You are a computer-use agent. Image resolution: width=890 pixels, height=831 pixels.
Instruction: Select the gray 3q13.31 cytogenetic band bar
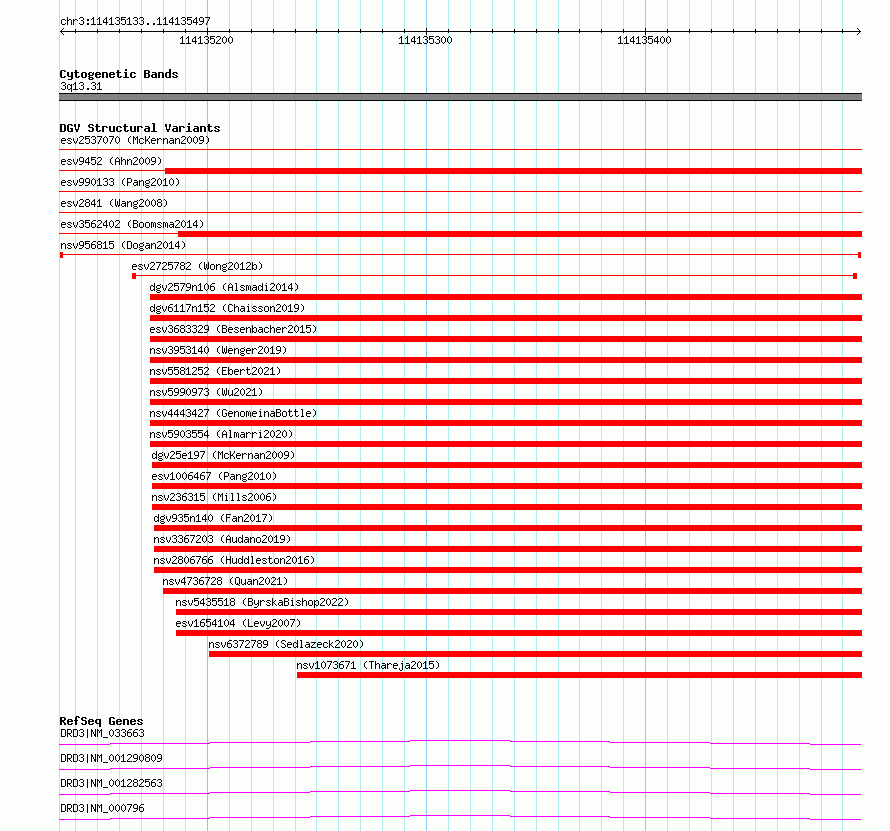tap(460, 97)
